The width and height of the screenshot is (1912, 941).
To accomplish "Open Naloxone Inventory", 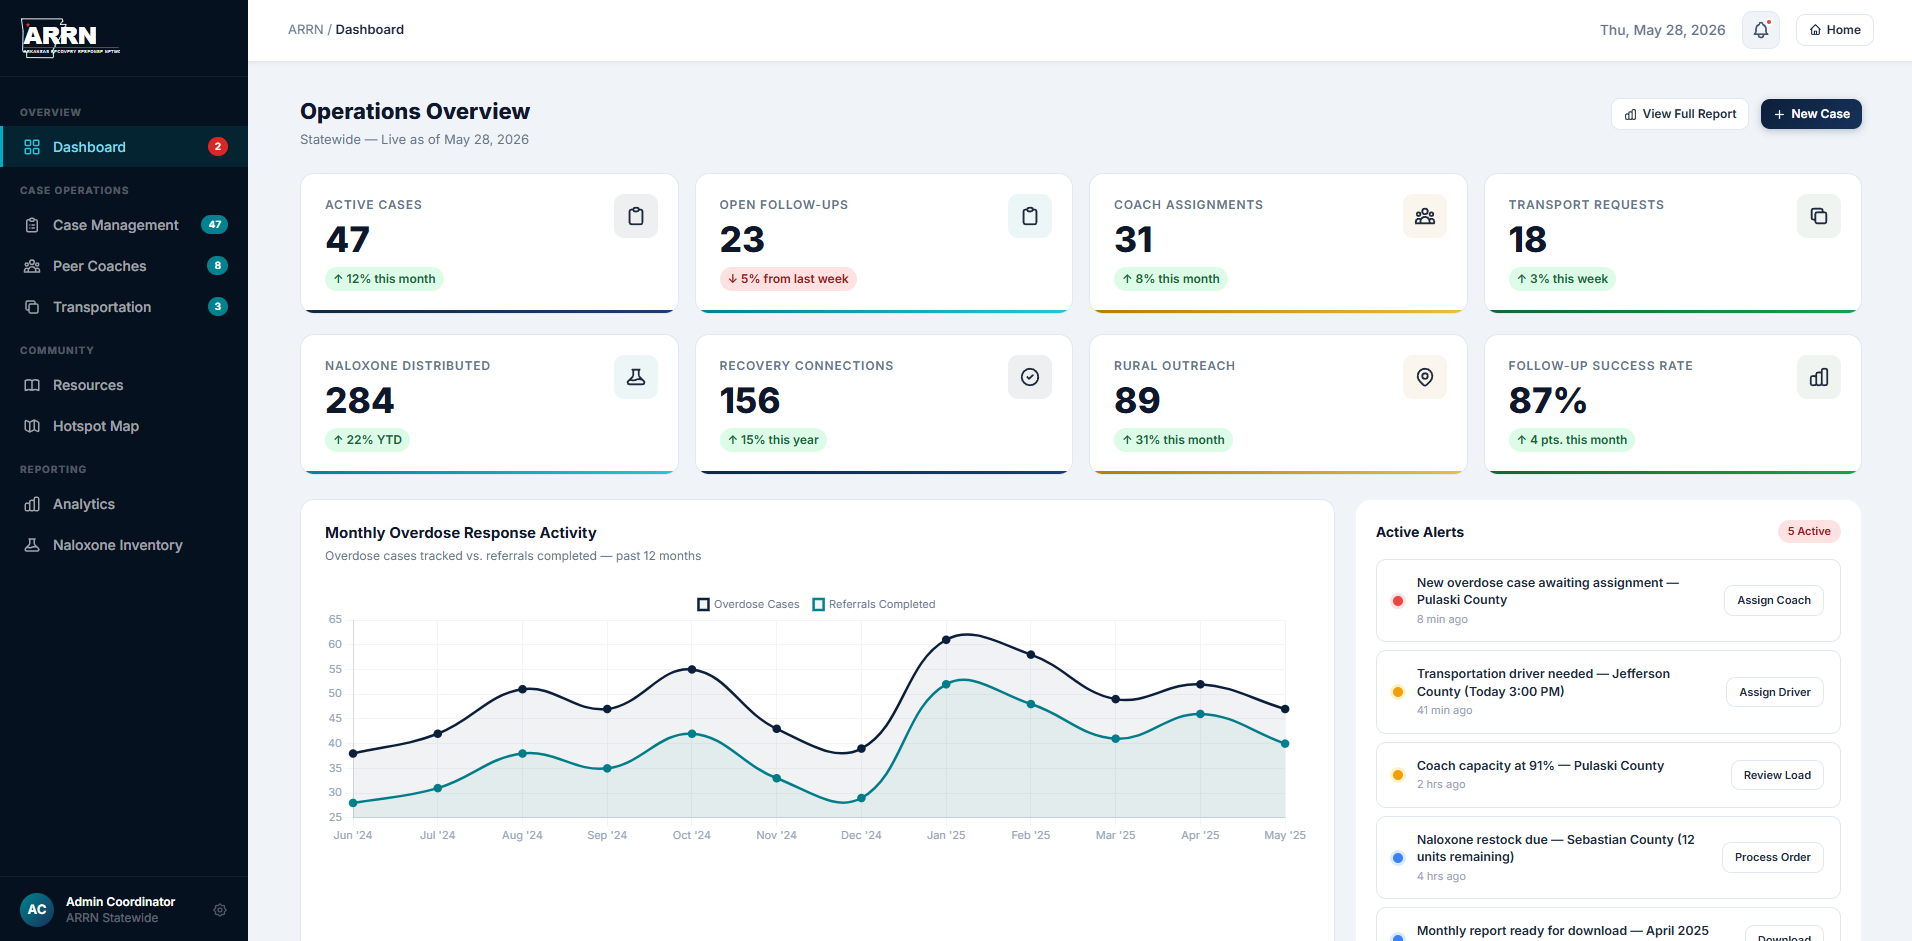I will click(124, 545).
